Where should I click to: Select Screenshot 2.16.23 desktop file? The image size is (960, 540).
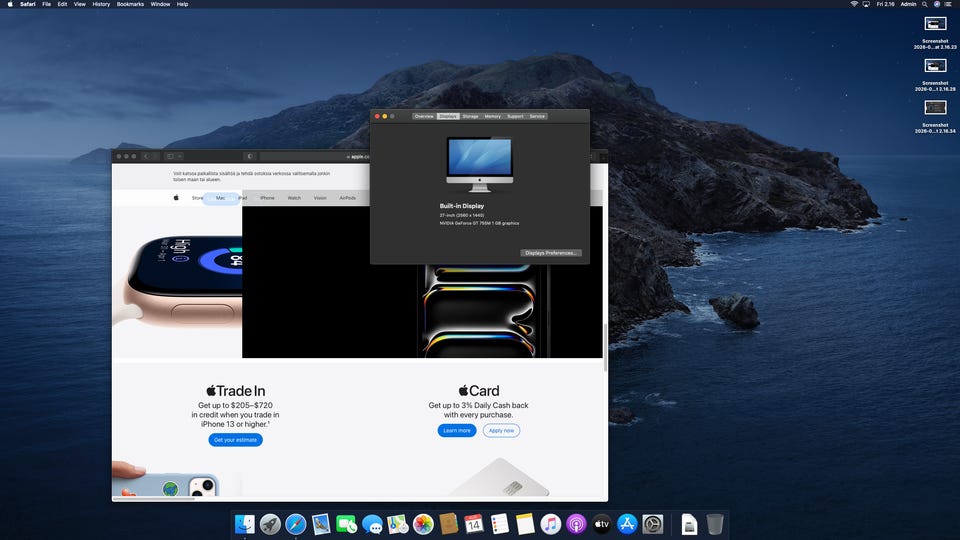(935, 32)
